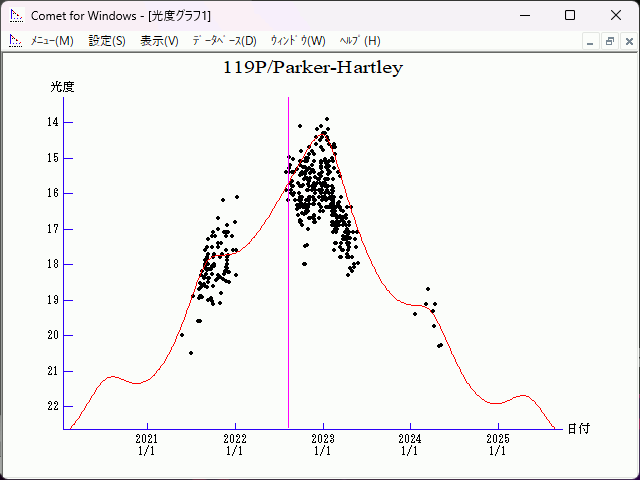Restore down the inner graph child window

coord(609,41)
